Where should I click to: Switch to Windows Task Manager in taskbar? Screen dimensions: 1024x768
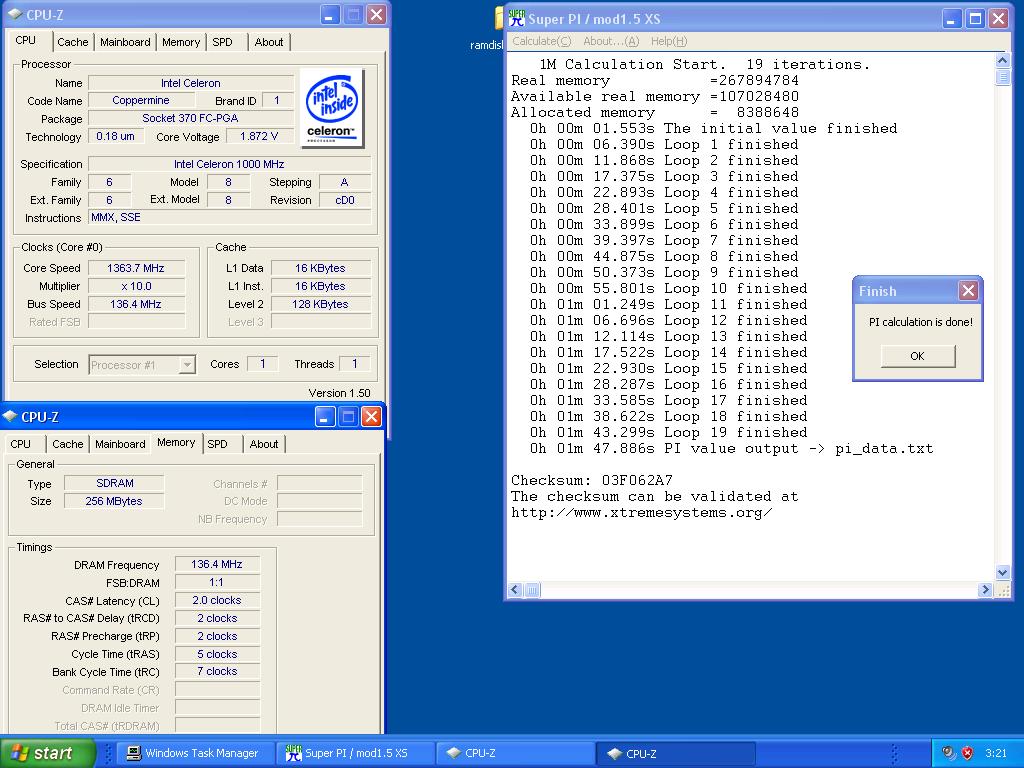pos(194,753)
